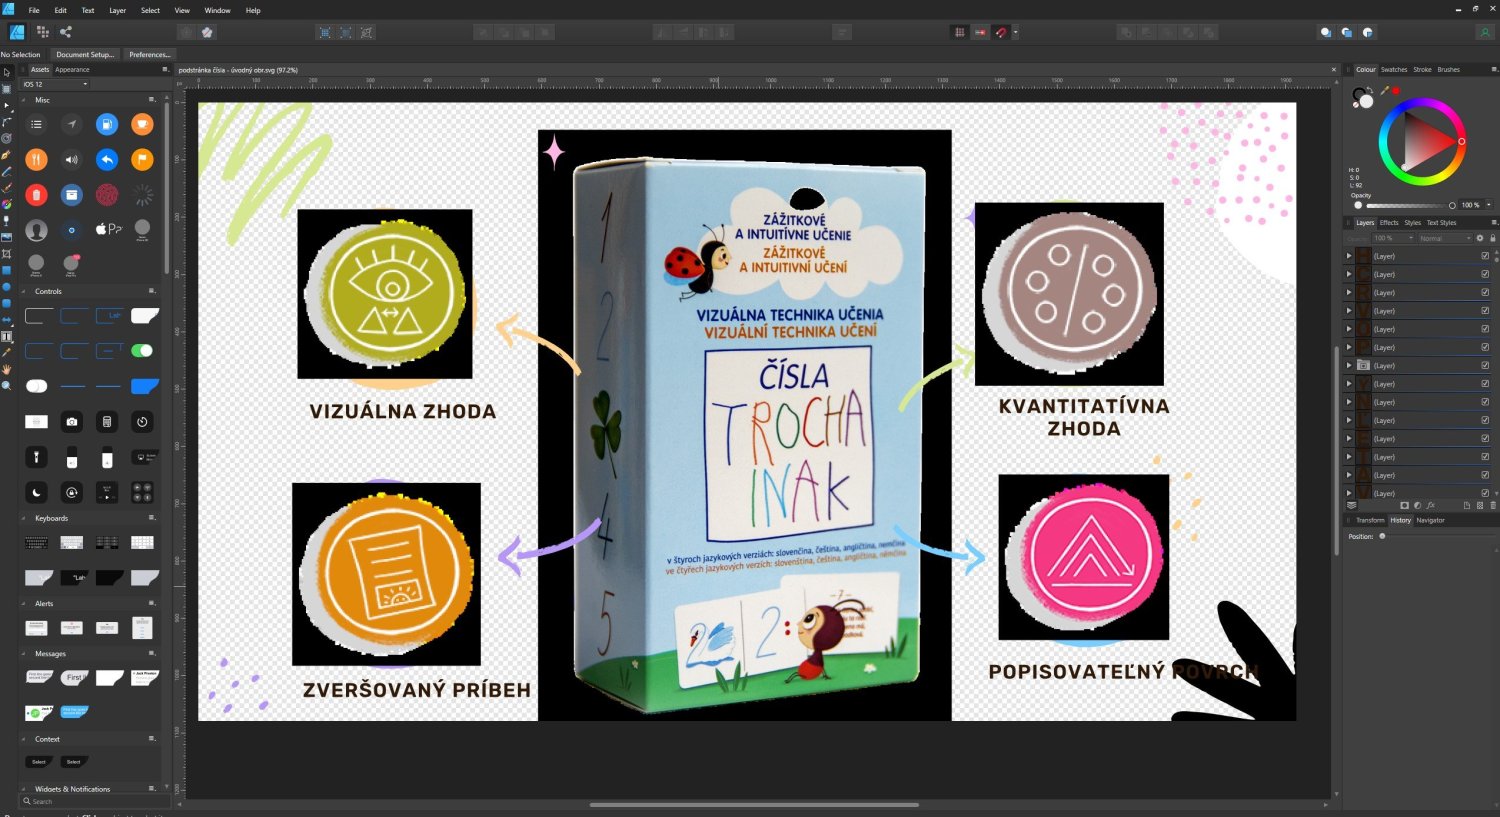
Task: Delete the selected layer with the trash icon
Action: [x=1493, y=505]
